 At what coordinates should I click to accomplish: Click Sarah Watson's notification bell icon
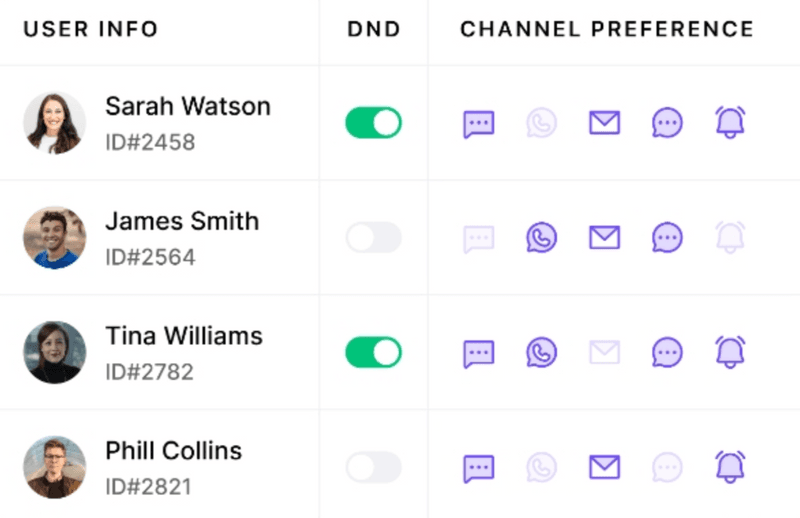click(x=730, y=123)
